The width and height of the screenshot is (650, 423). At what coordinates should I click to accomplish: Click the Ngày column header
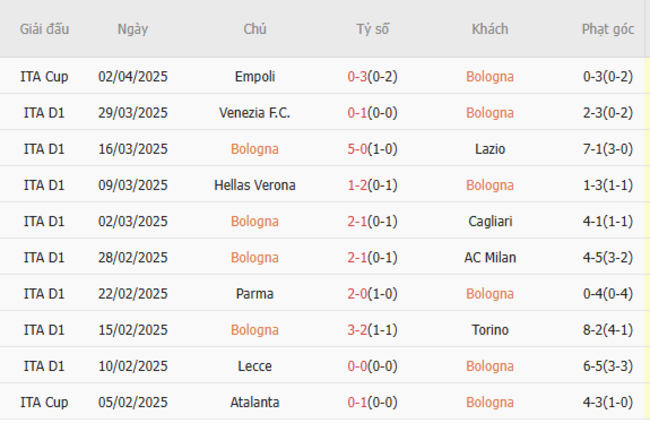(x=132, y=29)
